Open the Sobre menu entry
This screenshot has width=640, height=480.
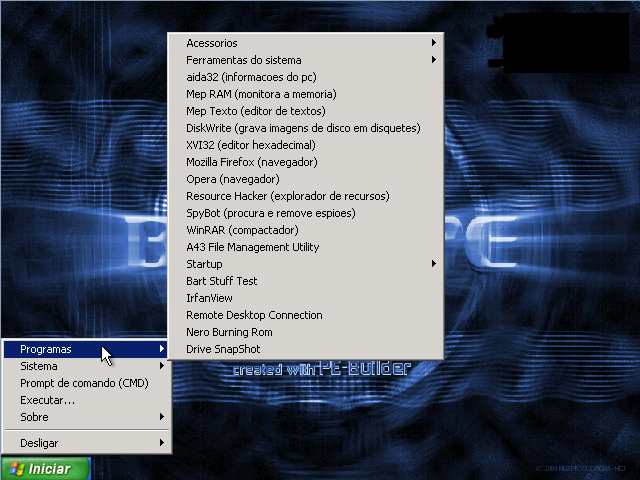click(87, 417)
